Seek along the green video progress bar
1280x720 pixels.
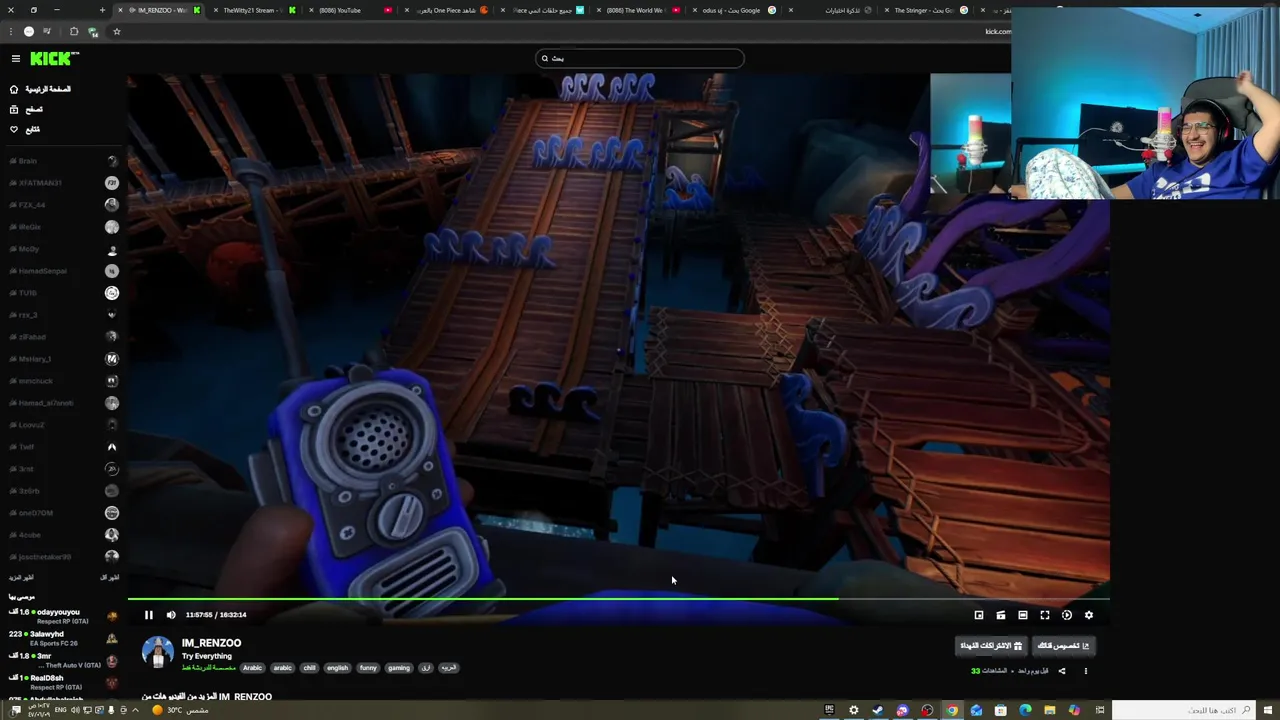click(618, 599)
